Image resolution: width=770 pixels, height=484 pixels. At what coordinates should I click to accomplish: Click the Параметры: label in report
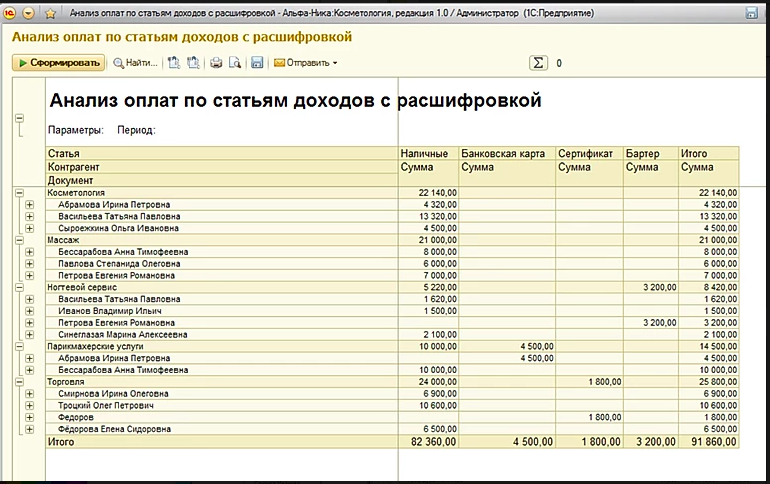click(x=76, y=130)
